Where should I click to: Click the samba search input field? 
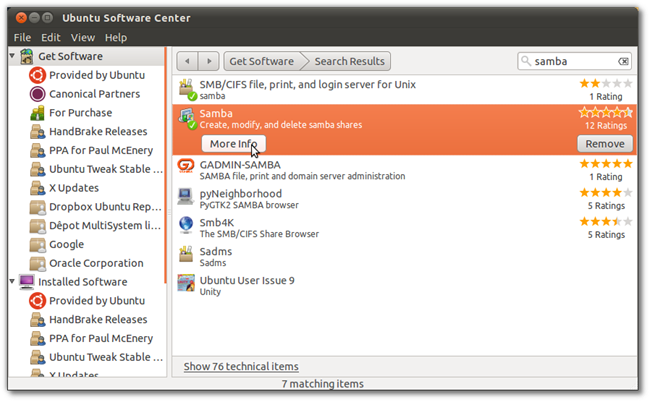[572, 61]
